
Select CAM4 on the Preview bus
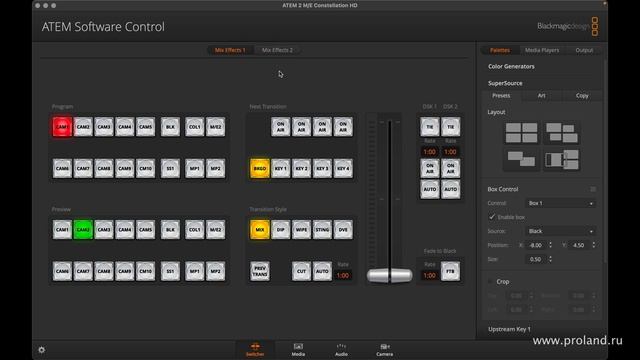(124, 230)
